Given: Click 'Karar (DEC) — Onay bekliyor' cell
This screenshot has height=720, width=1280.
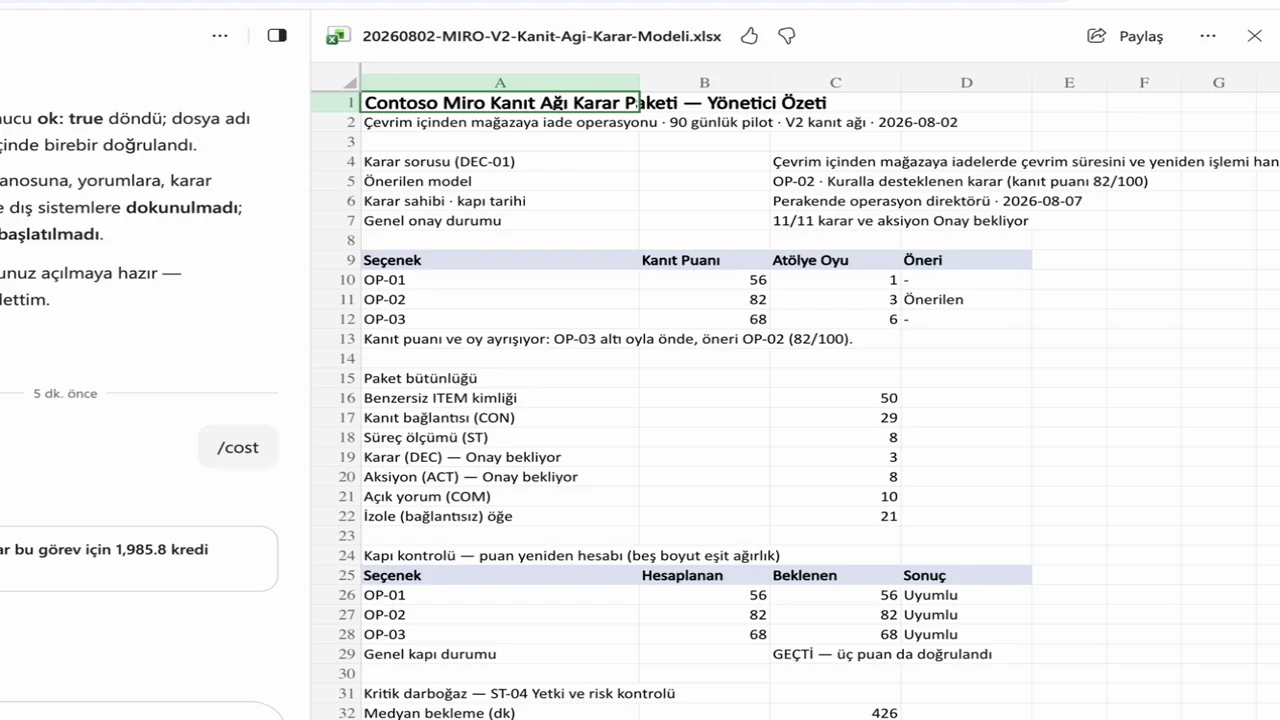Looking at the screenshot, I should [x=500, y=457].
